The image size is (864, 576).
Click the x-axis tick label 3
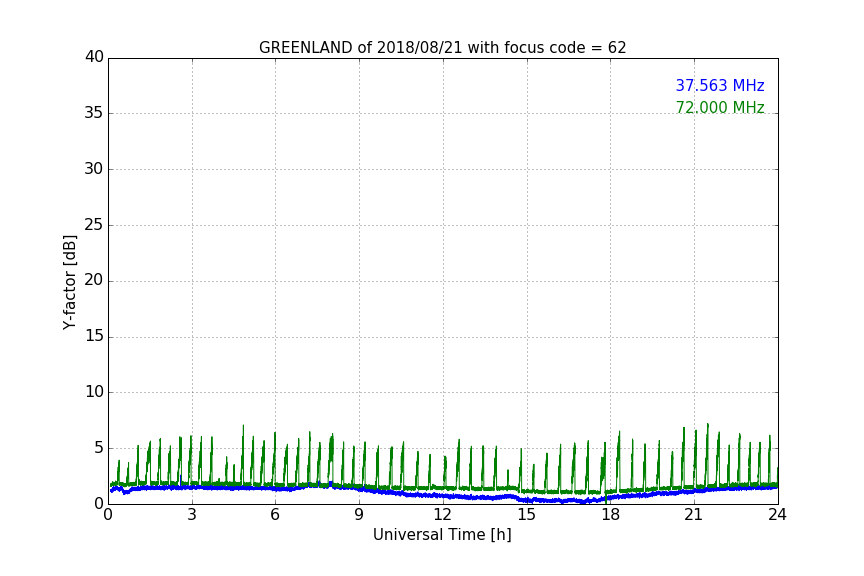[x=192, y=515]
